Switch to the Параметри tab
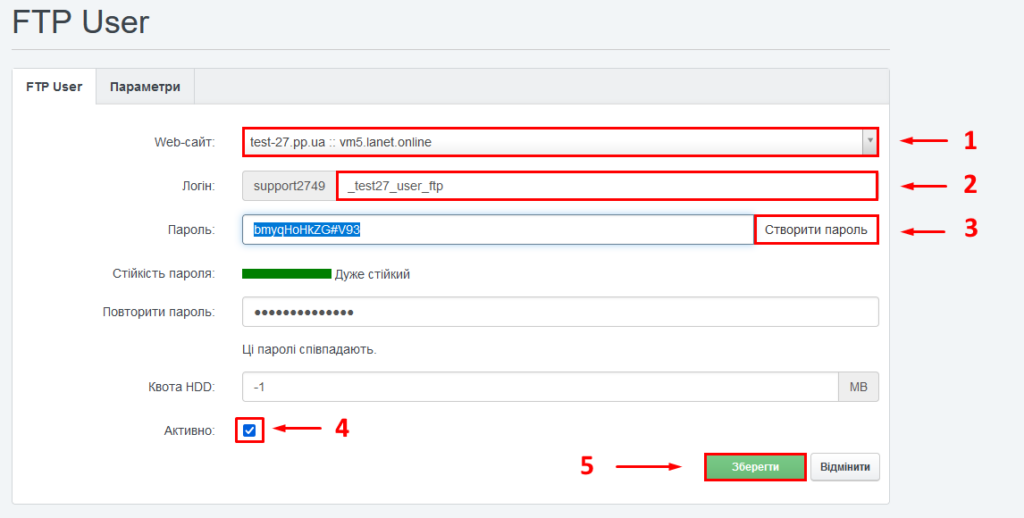Screen dimensions: 1024x518 [145, 87]
